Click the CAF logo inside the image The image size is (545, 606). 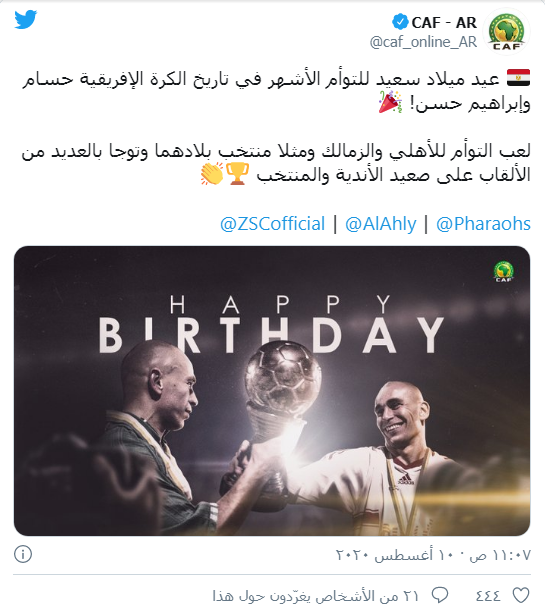coord(504,272)
